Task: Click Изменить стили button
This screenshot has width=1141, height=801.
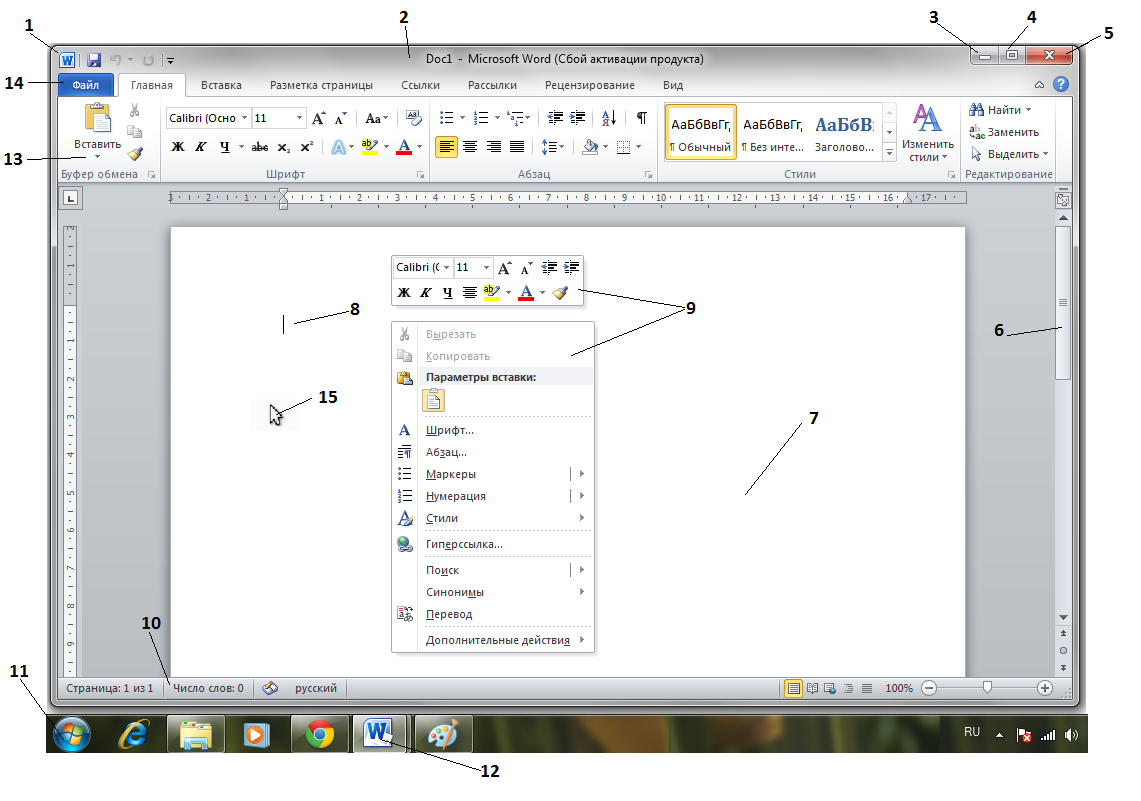Action: (x=928, y=133)
